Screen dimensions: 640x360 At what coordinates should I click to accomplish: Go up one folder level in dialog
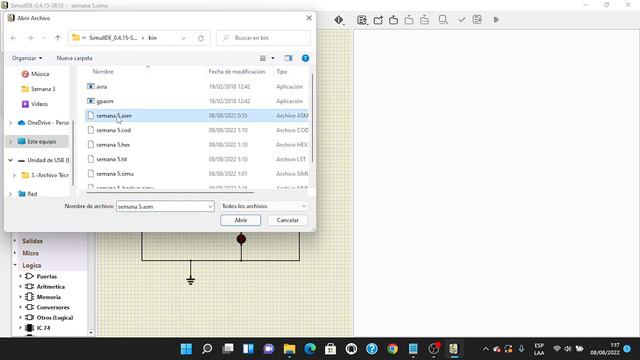point(58,38)
